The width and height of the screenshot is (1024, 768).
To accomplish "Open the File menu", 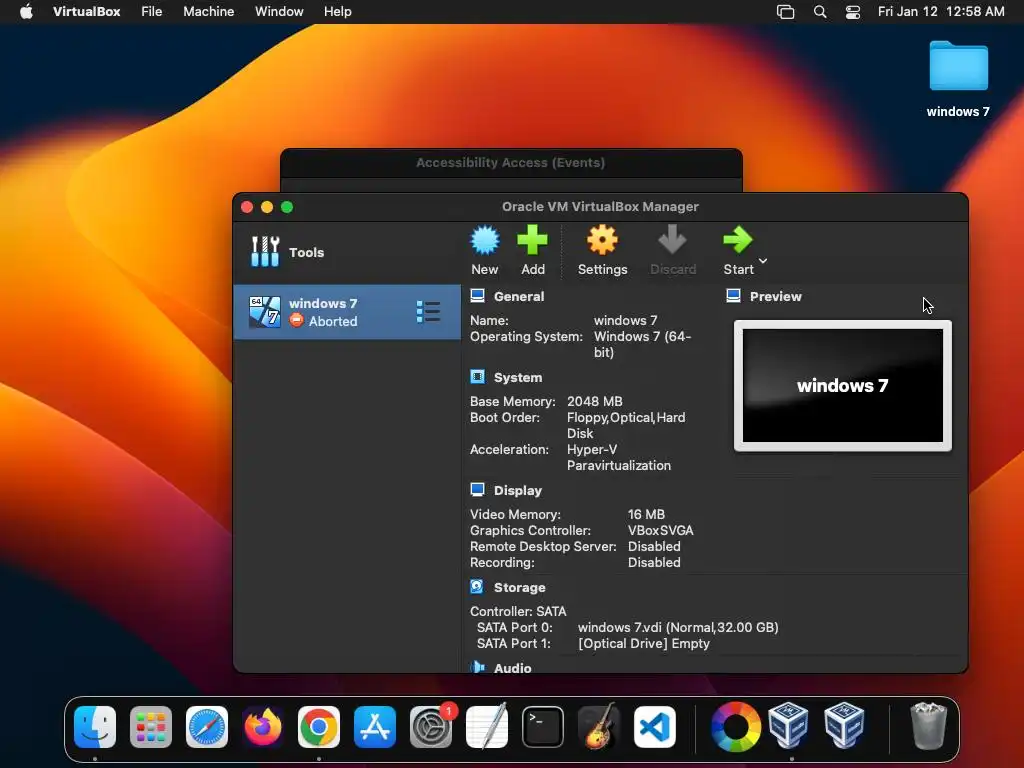I will (152, 11).
